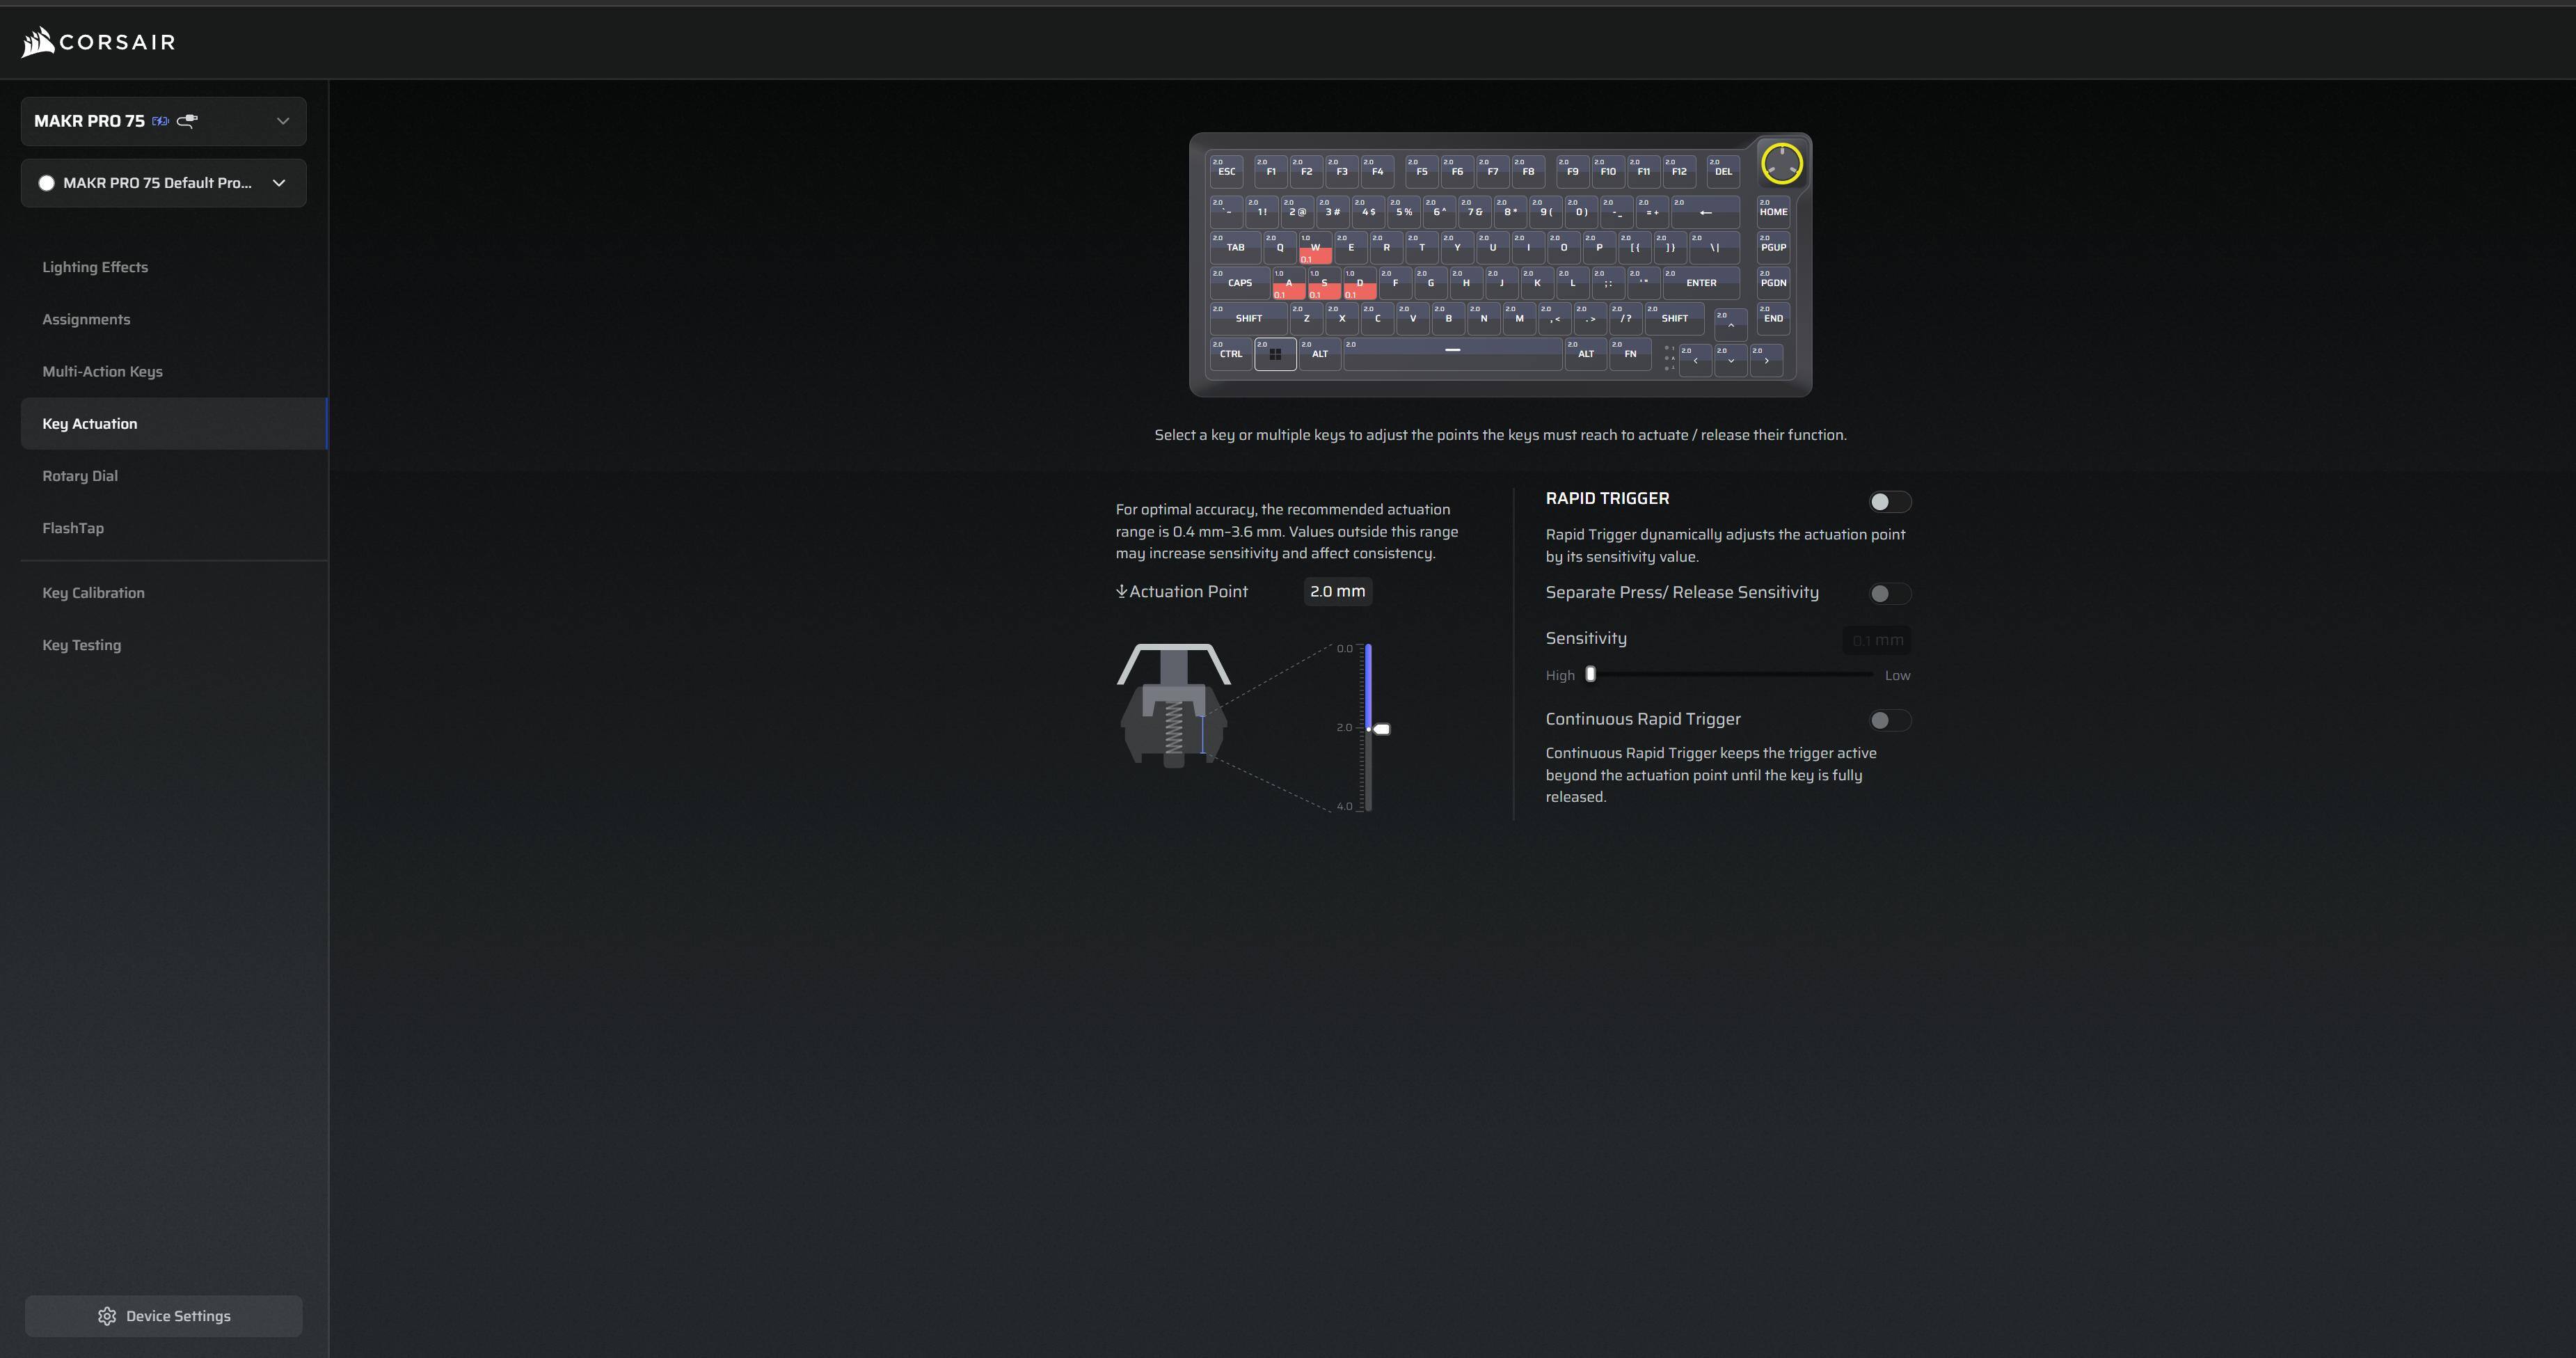Select the Key Actuation menu item
Viewport: 2576px width, 1358px height.
click(x=174, y=424)
